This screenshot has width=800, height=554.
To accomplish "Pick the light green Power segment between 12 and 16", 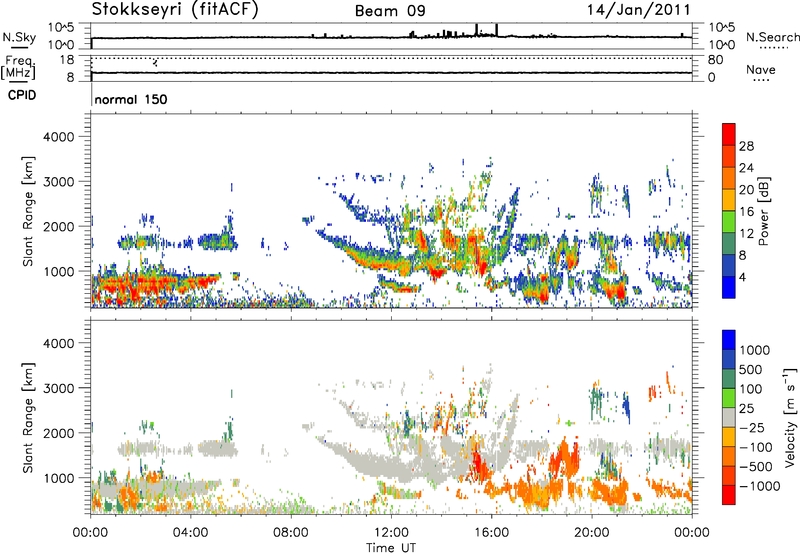I will (729, 222).
